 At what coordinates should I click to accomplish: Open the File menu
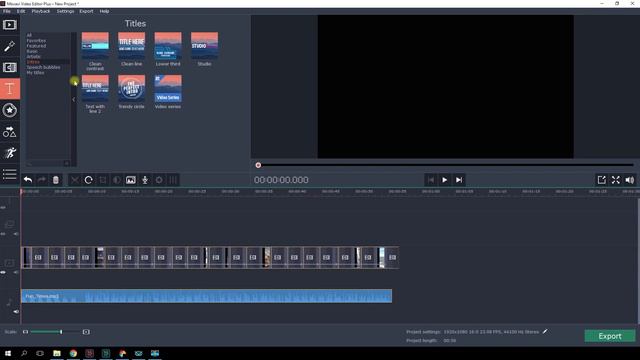click(7, 11)
